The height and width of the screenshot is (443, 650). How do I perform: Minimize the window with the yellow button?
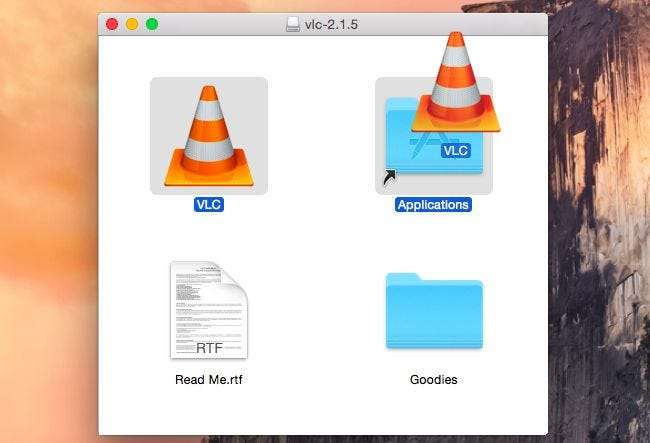click(x=132, y=24)
